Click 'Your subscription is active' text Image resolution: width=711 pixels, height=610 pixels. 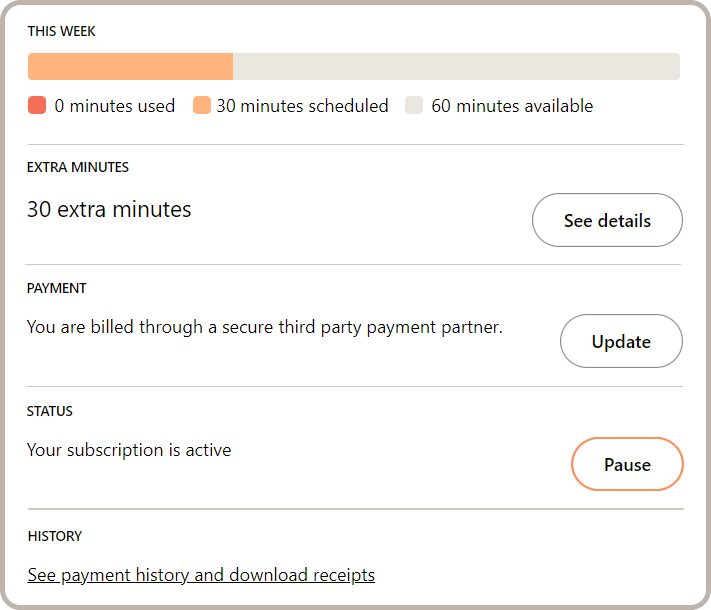tap(129, 450)
